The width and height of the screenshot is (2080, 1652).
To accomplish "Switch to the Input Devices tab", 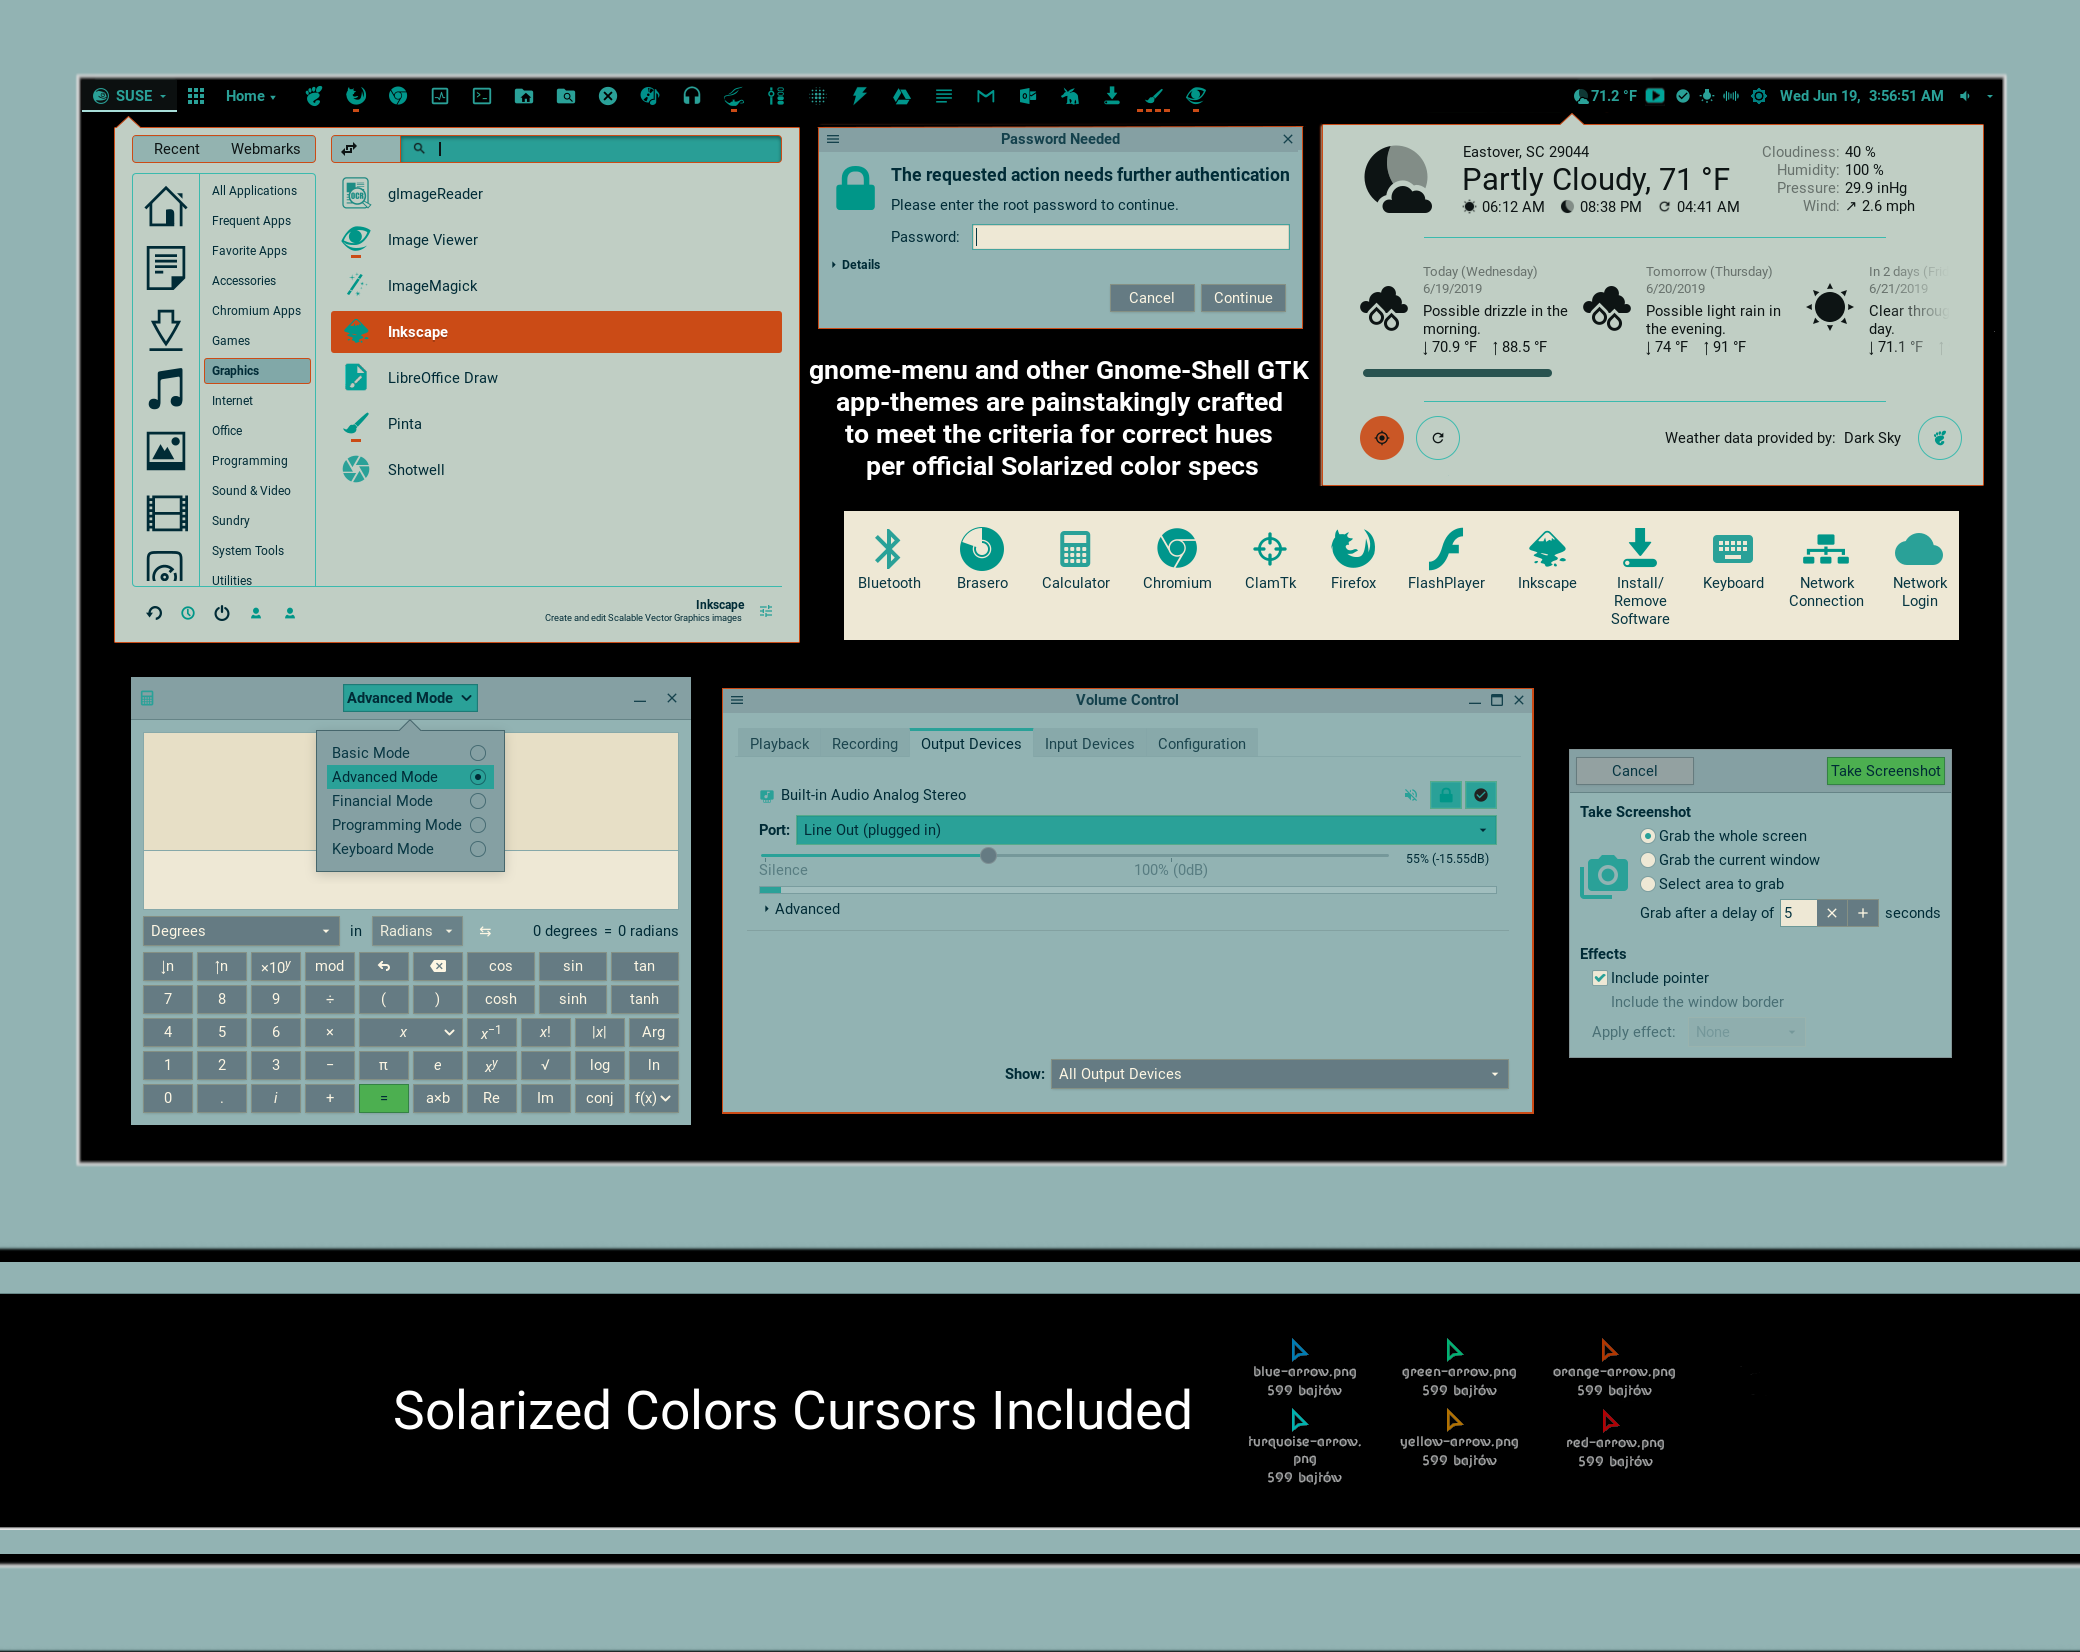I will [1089, 744].
